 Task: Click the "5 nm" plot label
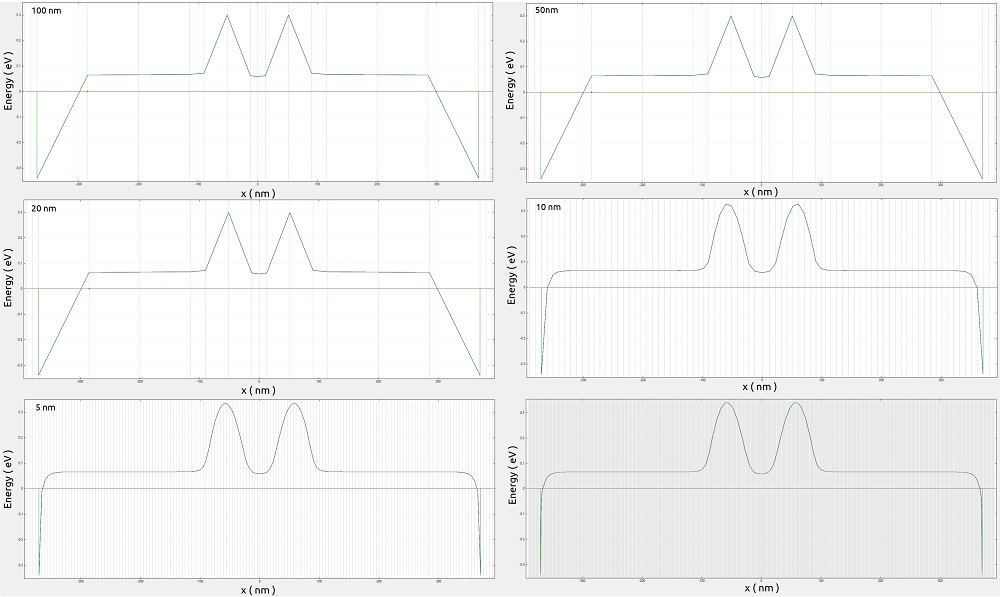click(x=45, y=407)
